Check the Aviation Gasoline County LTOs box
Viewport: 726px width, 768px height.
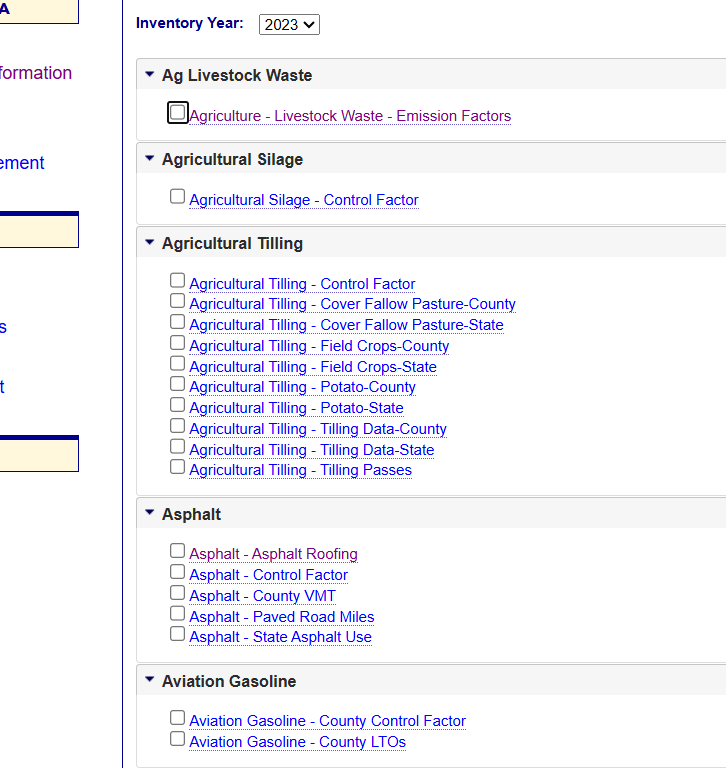click(x=177, y=739)
